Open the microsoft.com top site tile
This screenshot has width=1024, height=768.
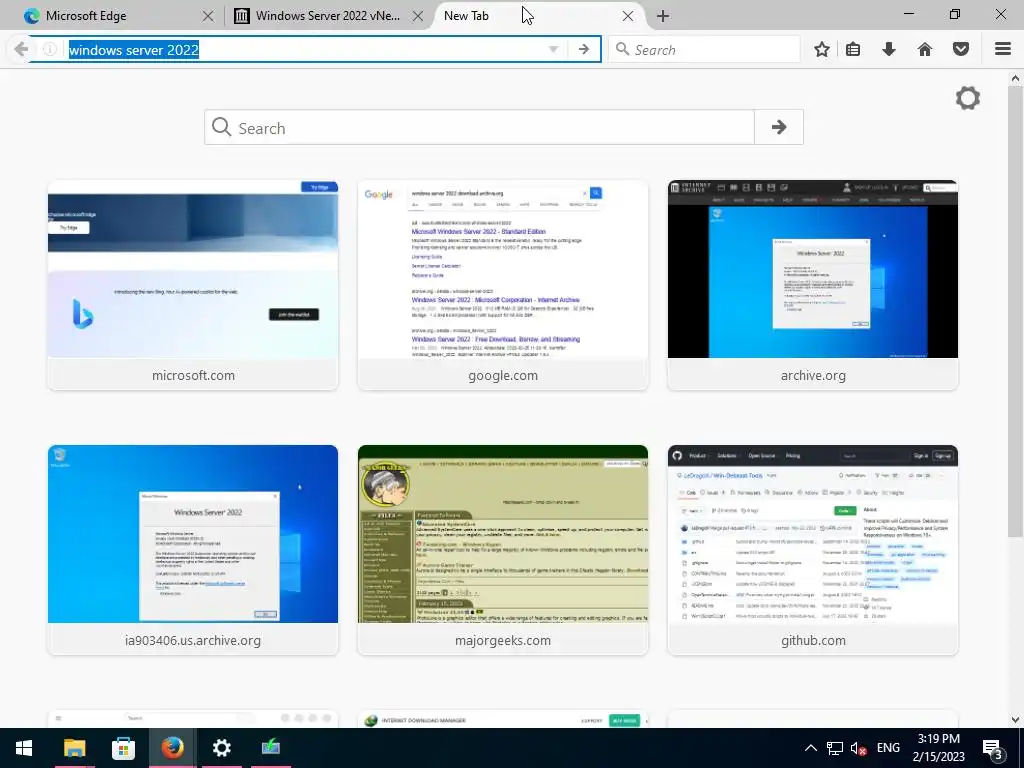tap(193, 285)
